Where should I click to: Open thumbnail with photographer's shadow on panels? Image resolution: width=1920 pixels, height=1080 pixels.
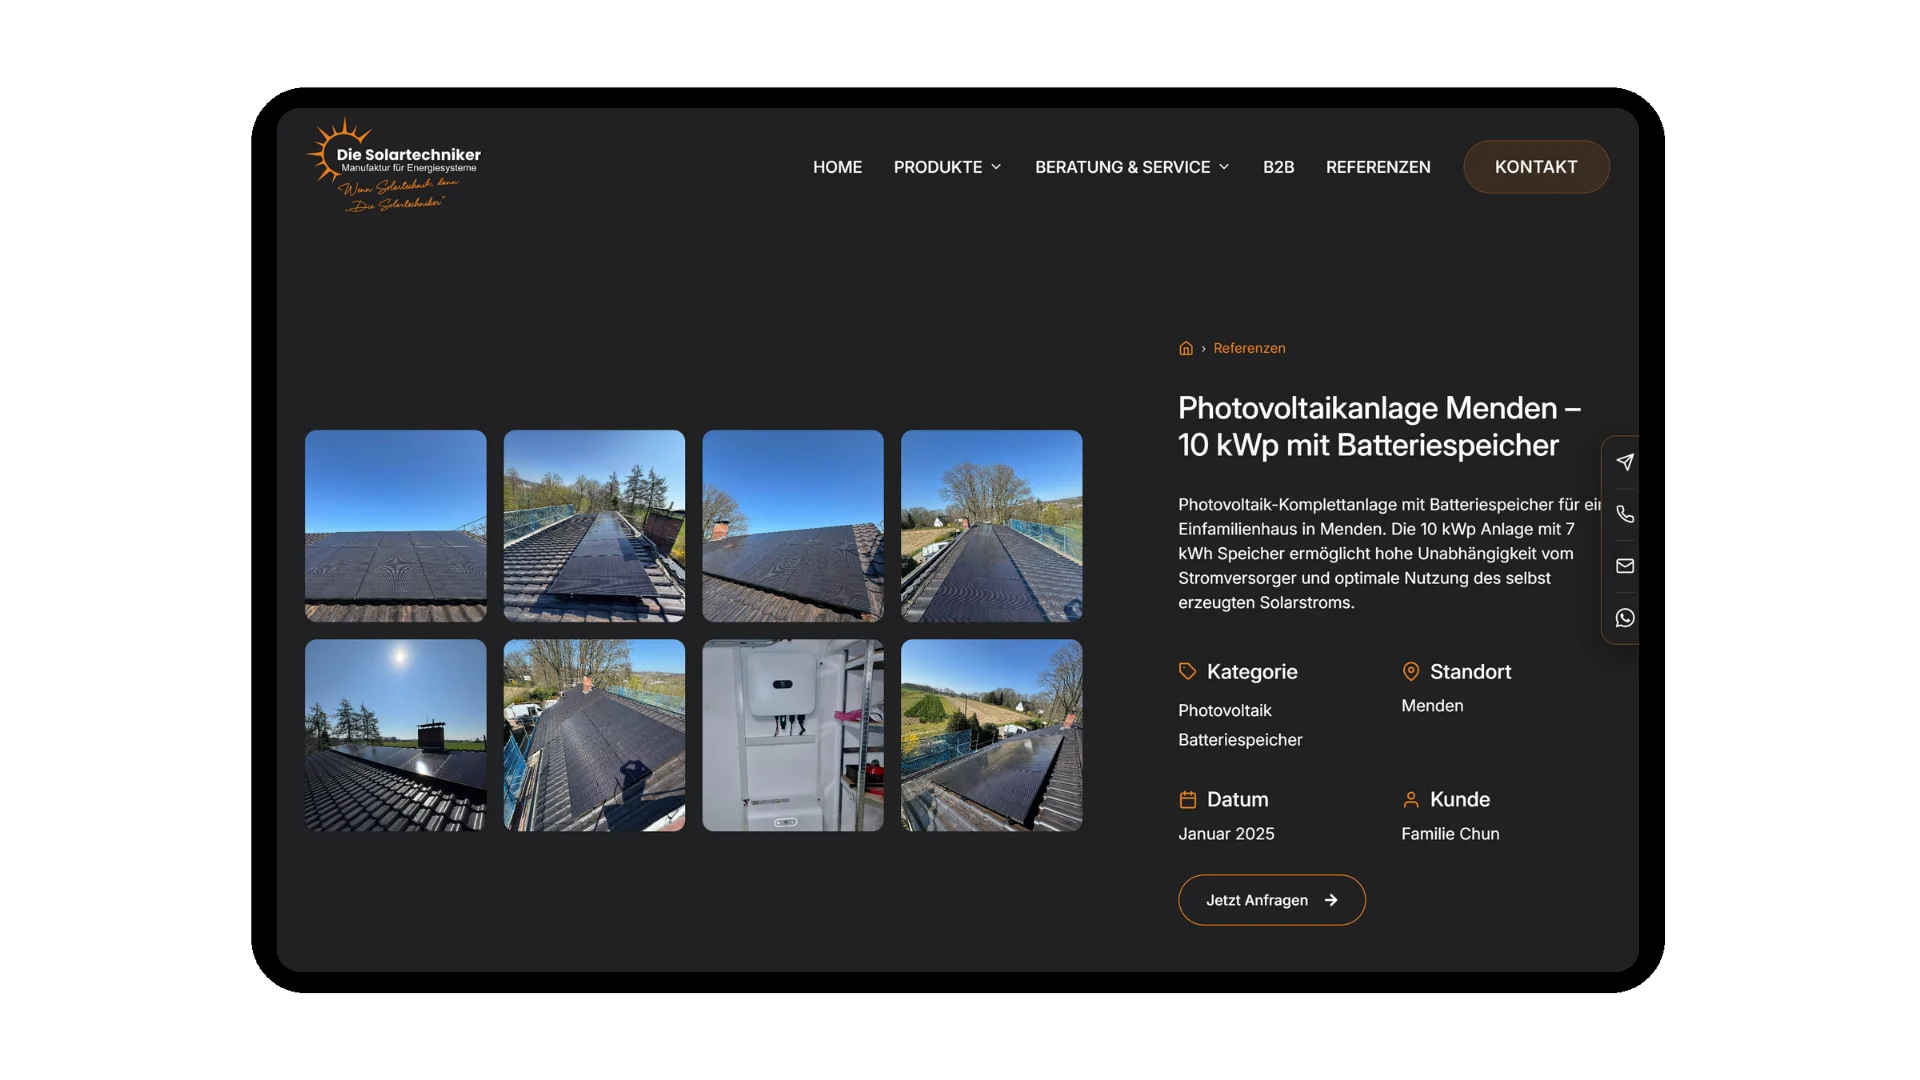coord(594,735)
